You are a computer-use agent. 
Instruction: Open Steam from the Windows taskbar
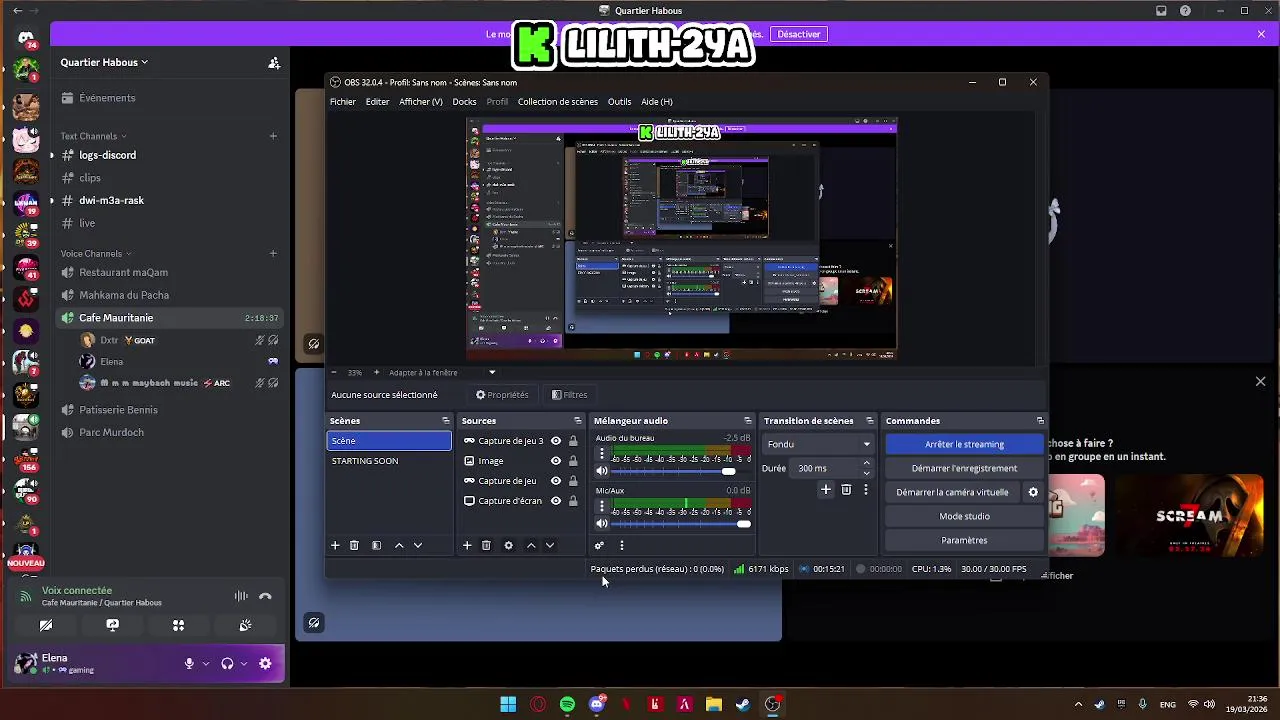point(743,704)
